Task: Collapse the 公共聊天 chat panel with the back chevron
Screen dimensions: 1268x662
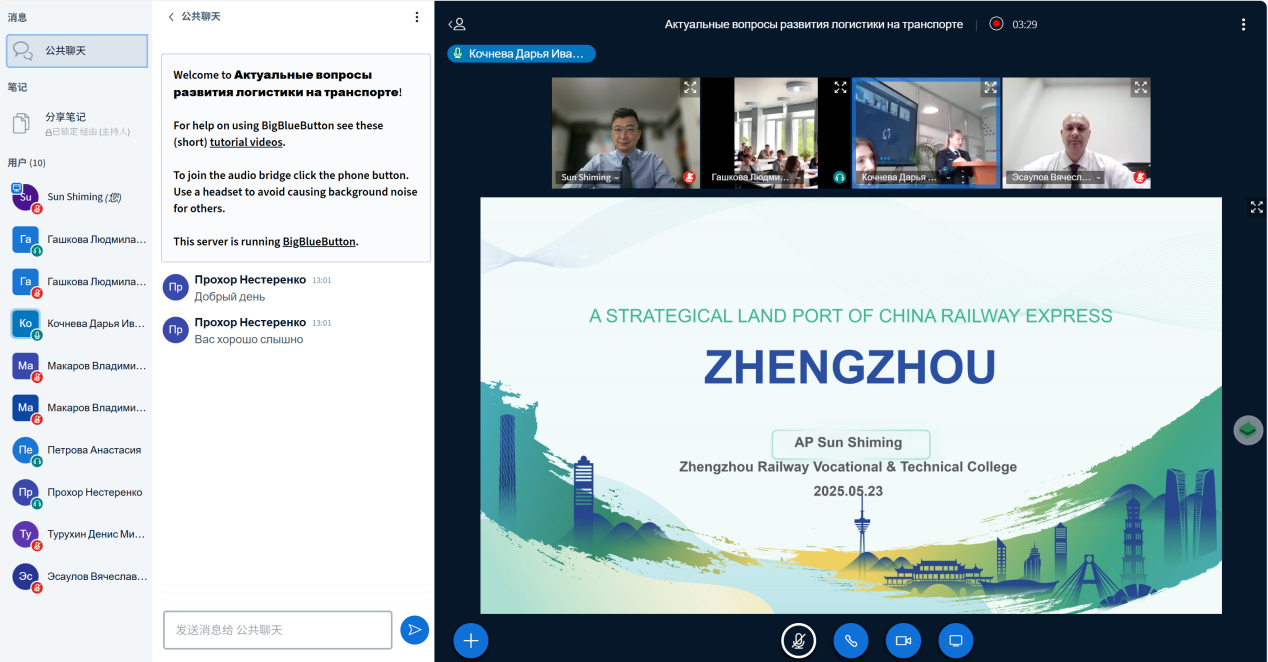Action: tap(171, 17)
